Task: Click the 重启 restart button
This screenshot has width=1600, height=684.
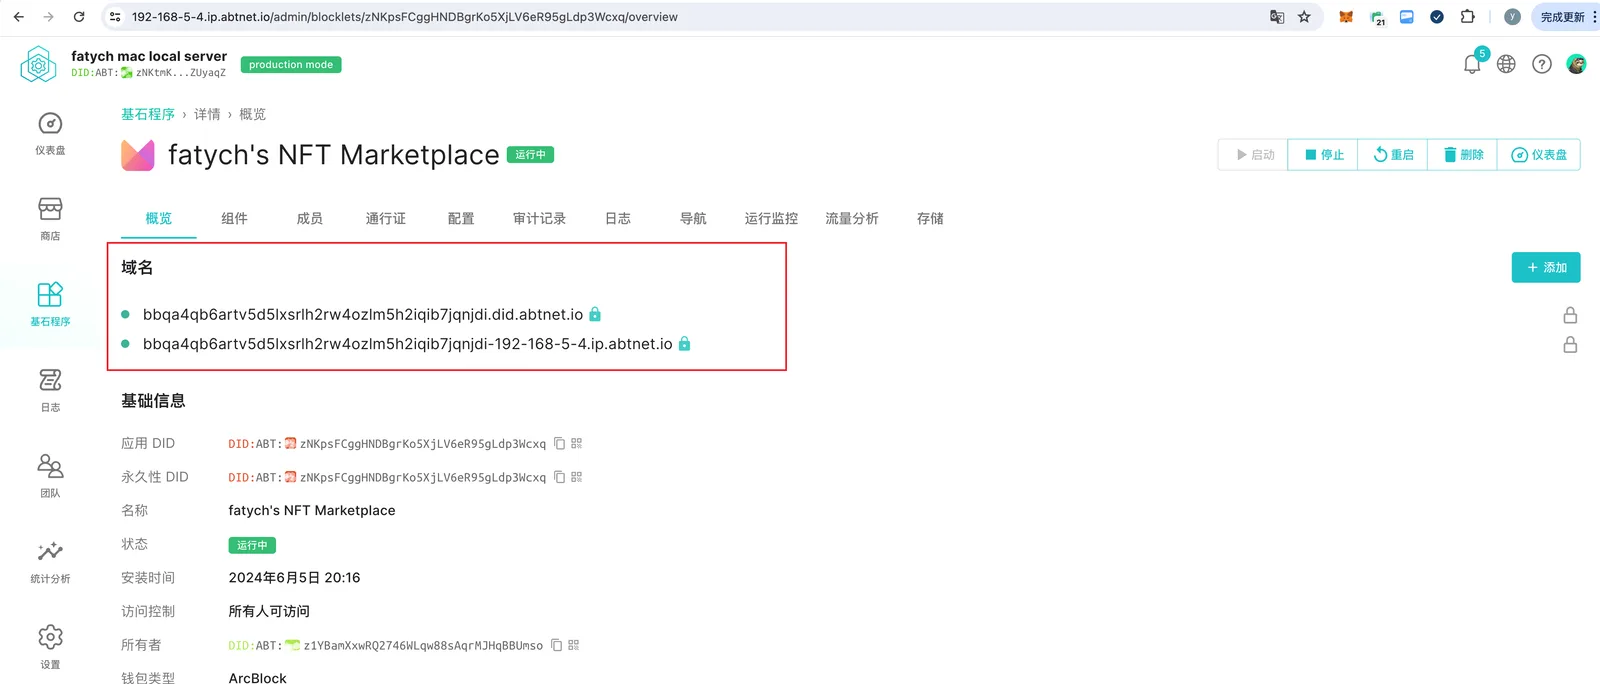Action: click(x=1393, y=155)
